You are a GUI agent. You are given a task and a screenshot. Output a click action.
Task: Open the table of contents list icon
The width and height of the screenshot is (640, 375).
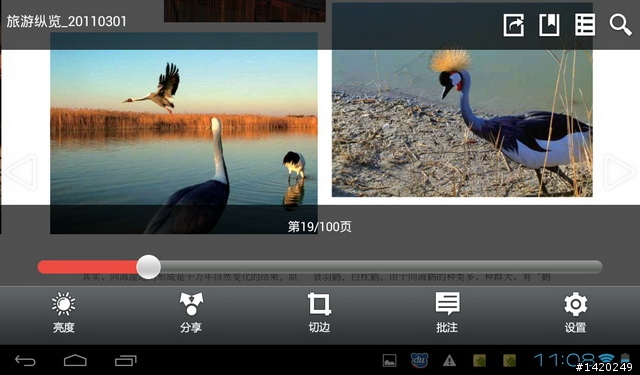[x=585, y=25]
